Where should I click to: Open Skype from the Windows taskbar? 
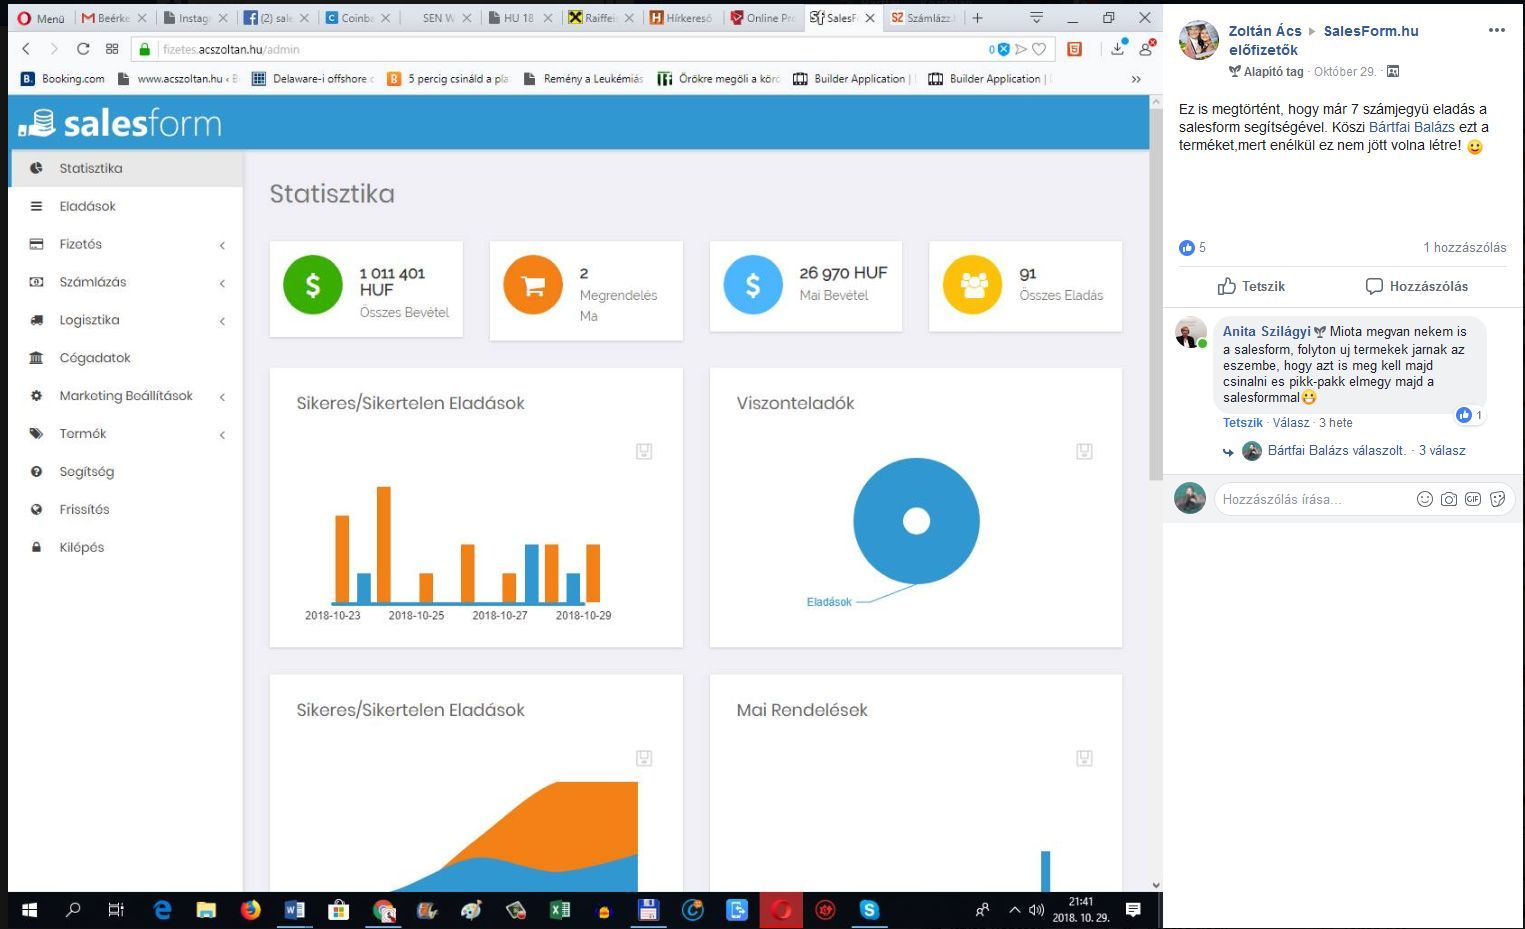pyautogui.click(x=869, y=910)
